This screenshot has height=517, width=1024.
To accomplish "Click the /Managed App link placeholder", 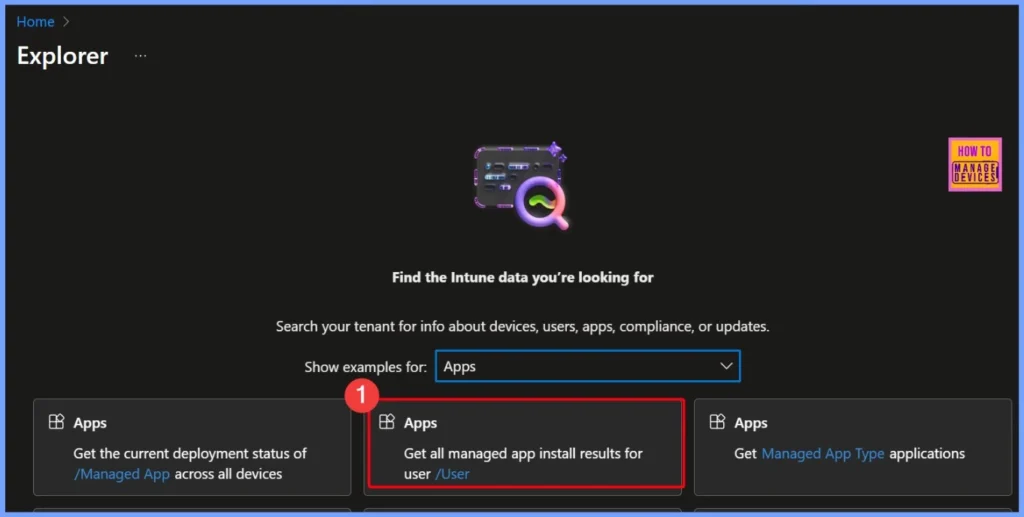I will click(x=122, y=474).
